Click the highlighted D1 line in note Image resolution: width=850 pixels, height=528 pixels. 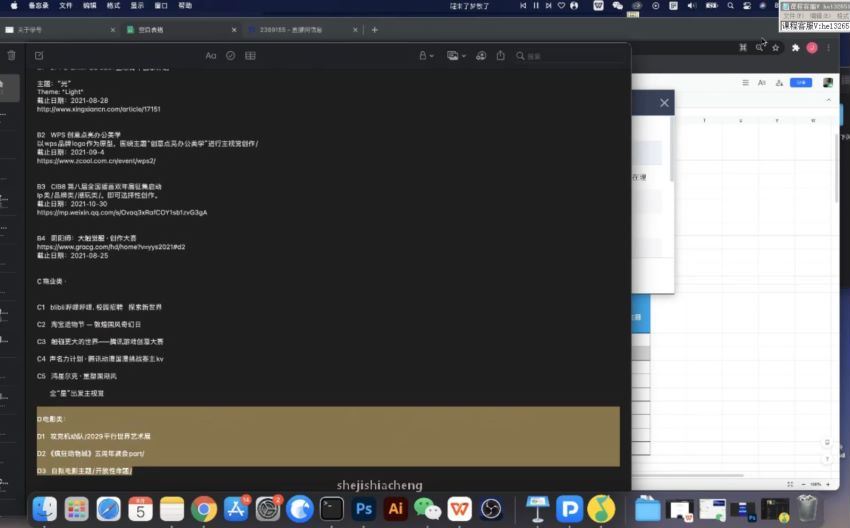pos(94,436)
